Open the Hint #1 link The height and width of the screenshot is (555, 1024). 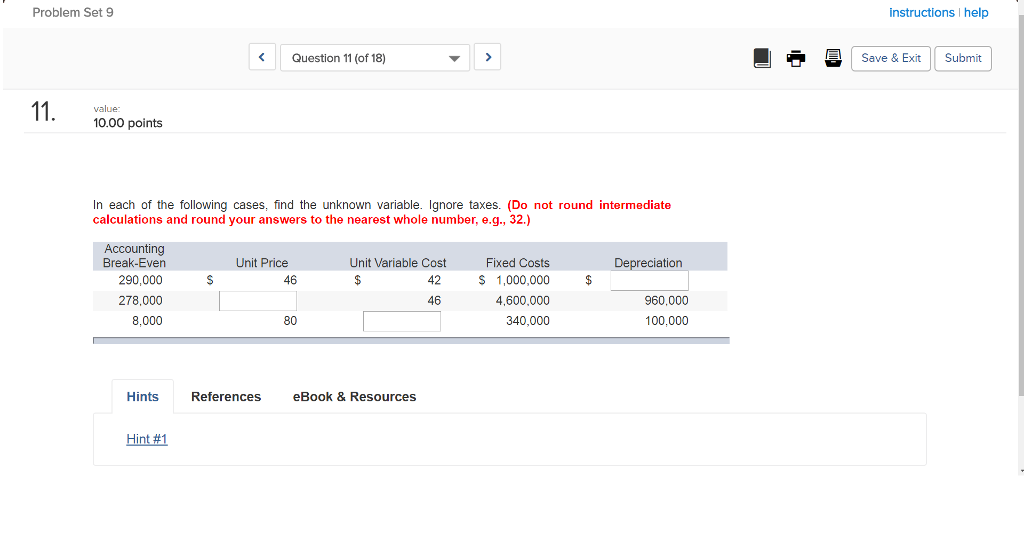147,439
